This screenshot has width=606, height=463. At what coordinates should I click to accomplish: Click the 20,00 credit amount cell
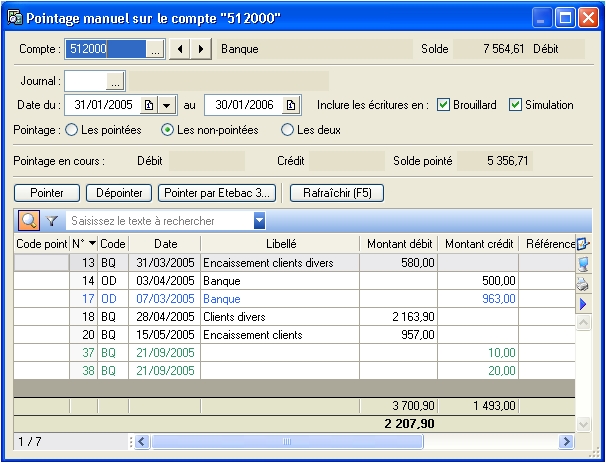pyautogui.click(x=478, y=371)
